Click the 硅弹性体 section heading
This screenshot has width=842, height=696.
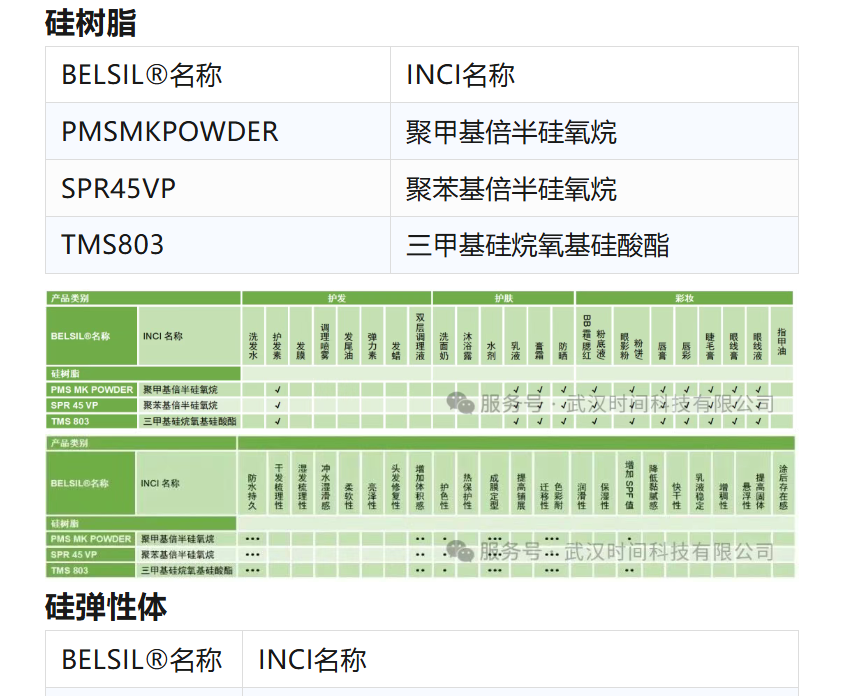[x=106, y=607]
